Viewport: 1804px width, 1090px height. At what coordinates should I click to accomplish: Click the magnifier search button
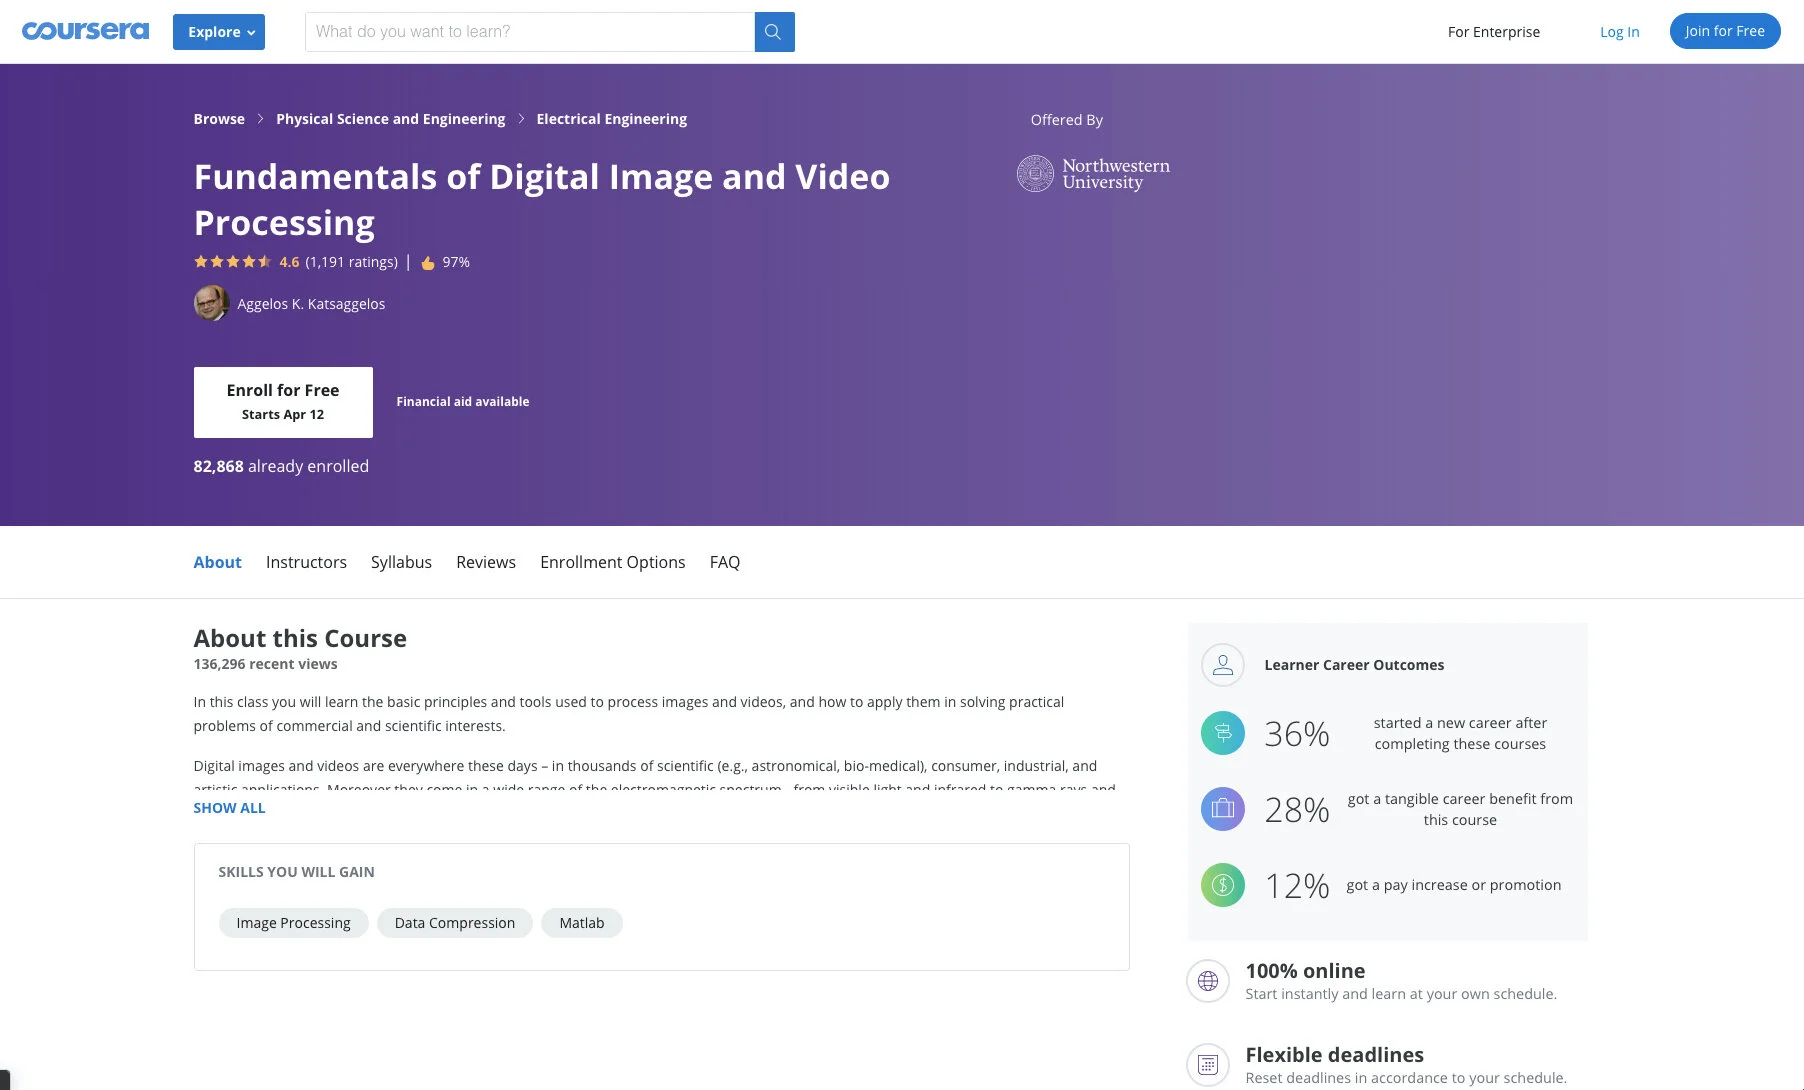(x=774, y=32)
